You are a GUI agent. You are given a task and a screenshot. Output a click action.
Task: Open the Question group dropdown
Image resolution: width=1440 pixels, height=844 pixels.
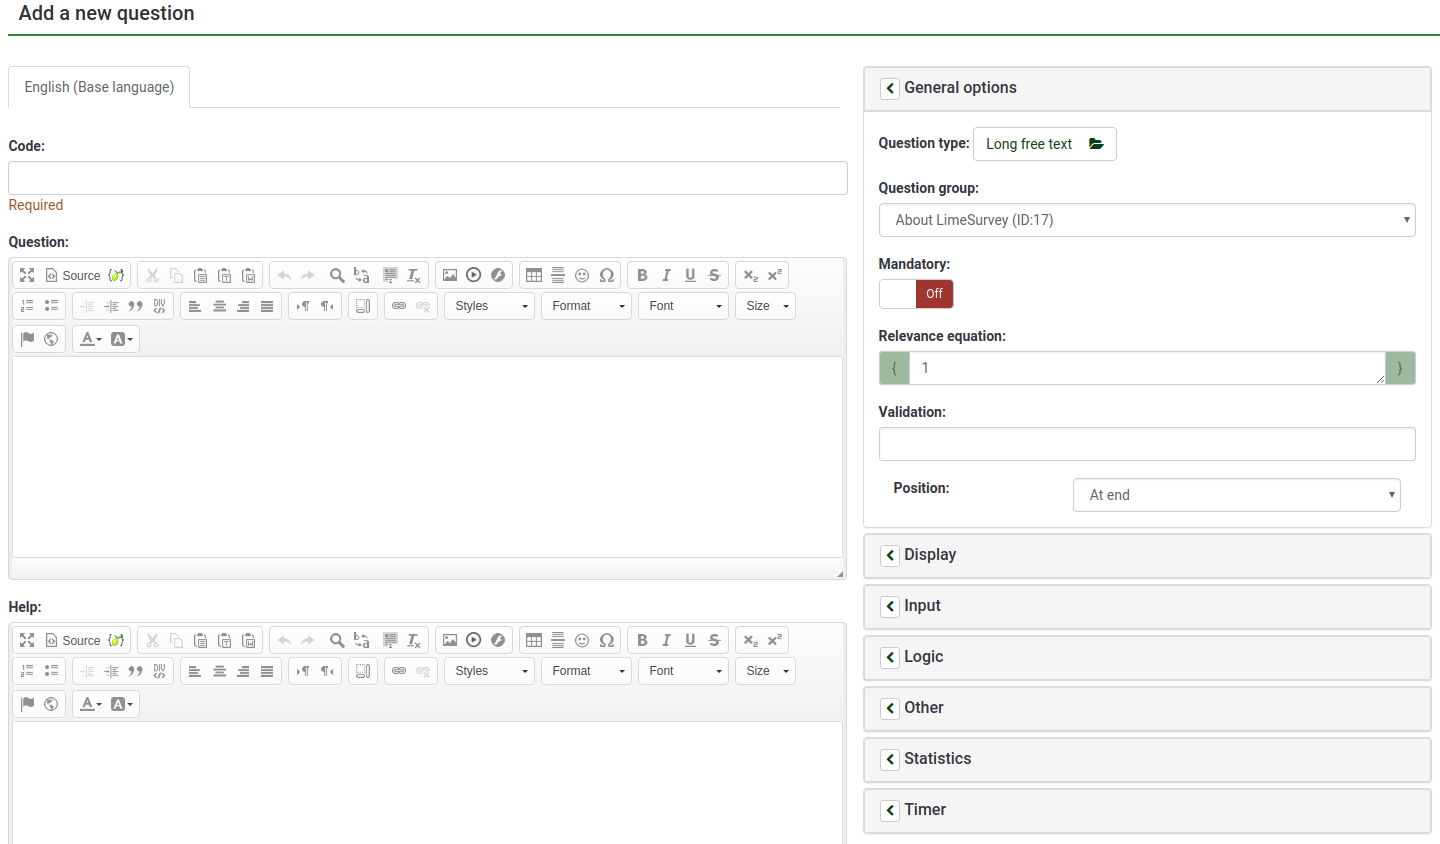(1146, 220)
